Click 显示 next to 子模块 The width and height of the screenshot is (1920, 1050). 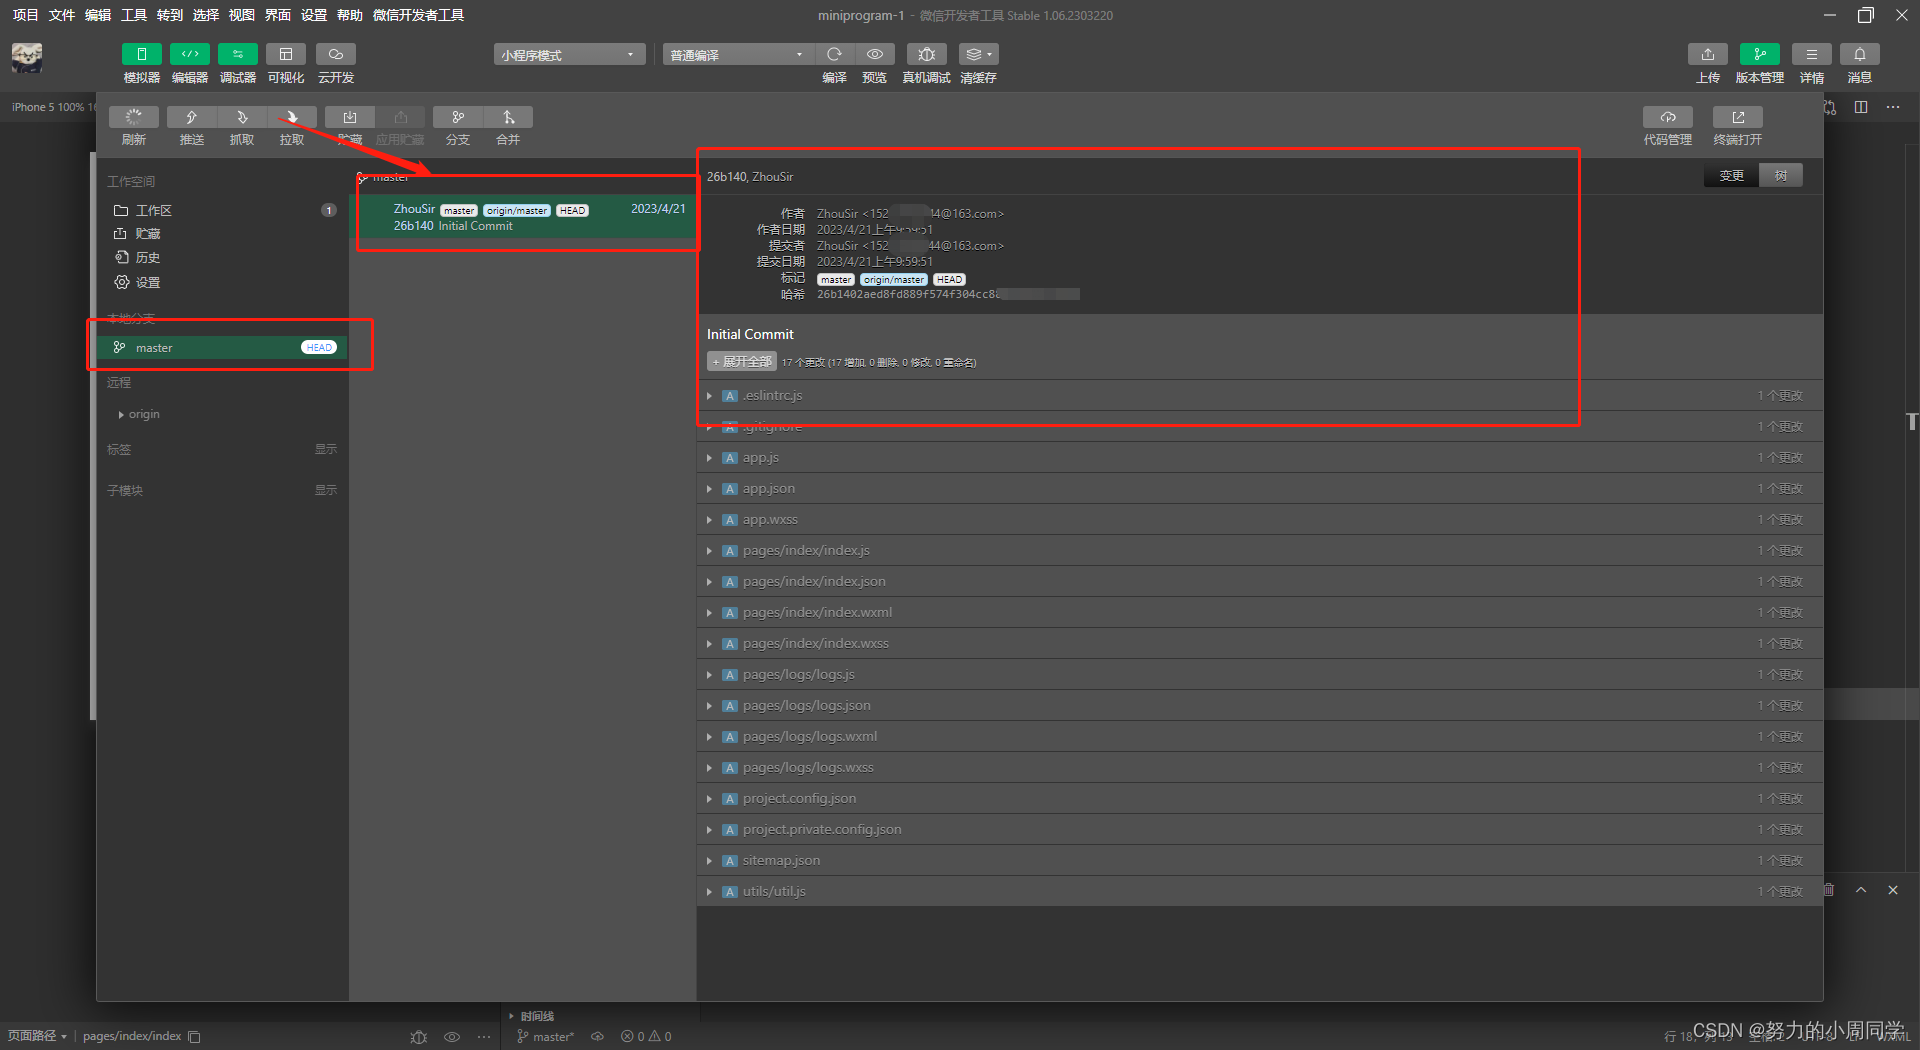point(326,490)
